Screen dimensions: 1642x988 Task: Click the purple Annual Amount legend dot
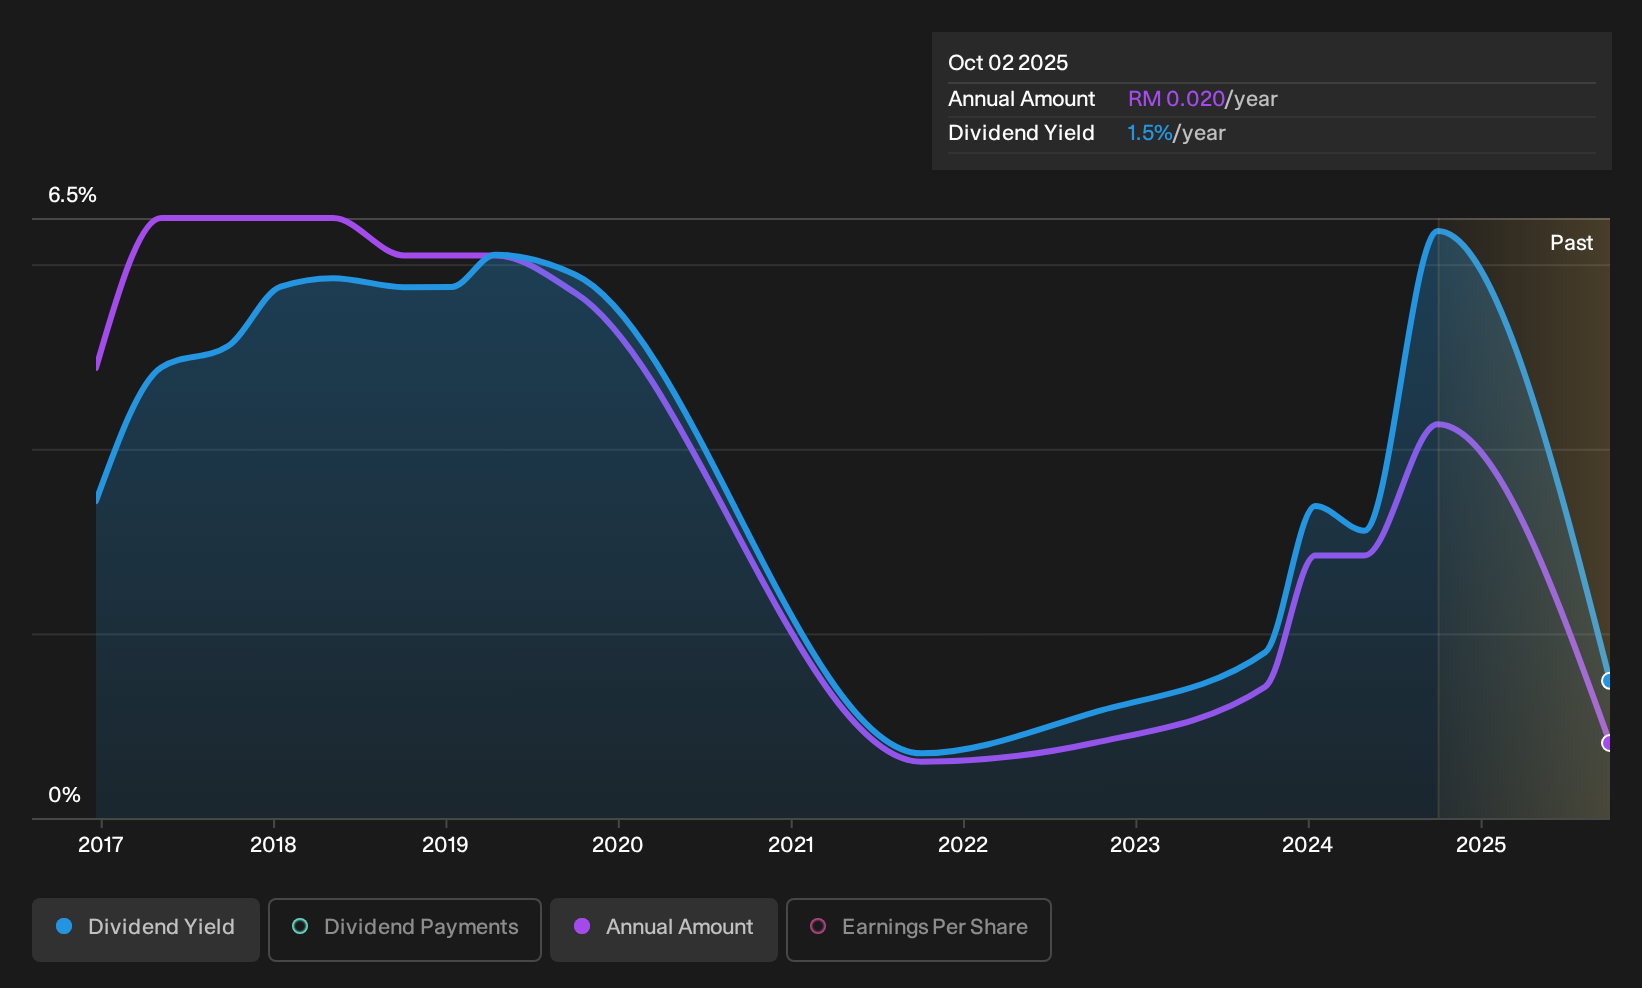pos(582,926)
